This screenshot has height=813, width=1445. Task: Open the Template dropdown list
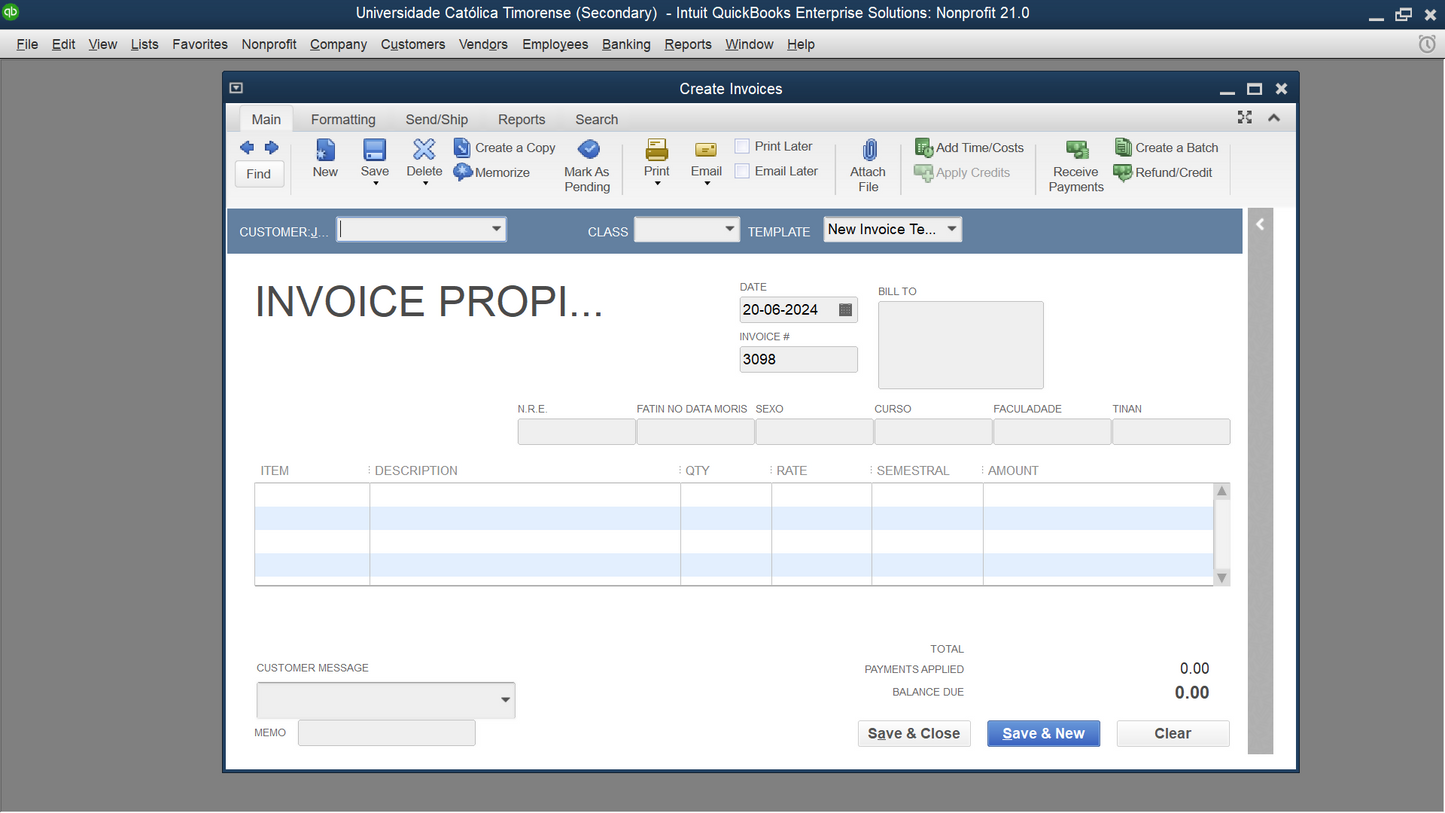click(951, 229)
